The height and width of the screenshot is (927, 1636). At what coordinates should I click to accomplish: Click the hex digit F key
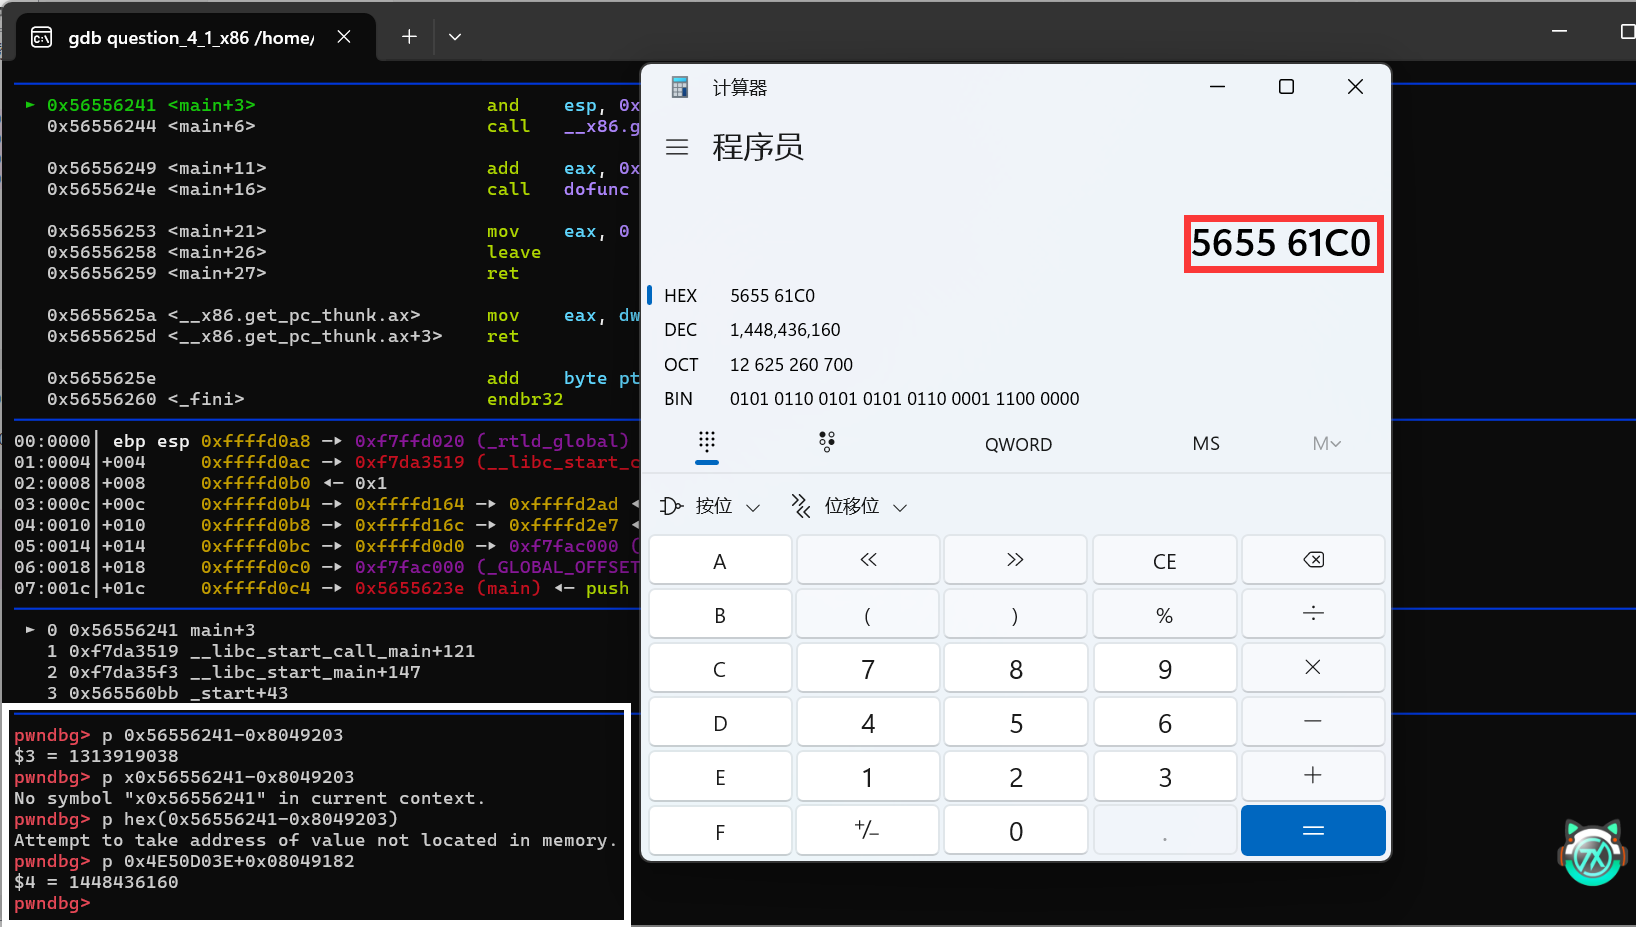pyautogui.click(x=720, y=830)
